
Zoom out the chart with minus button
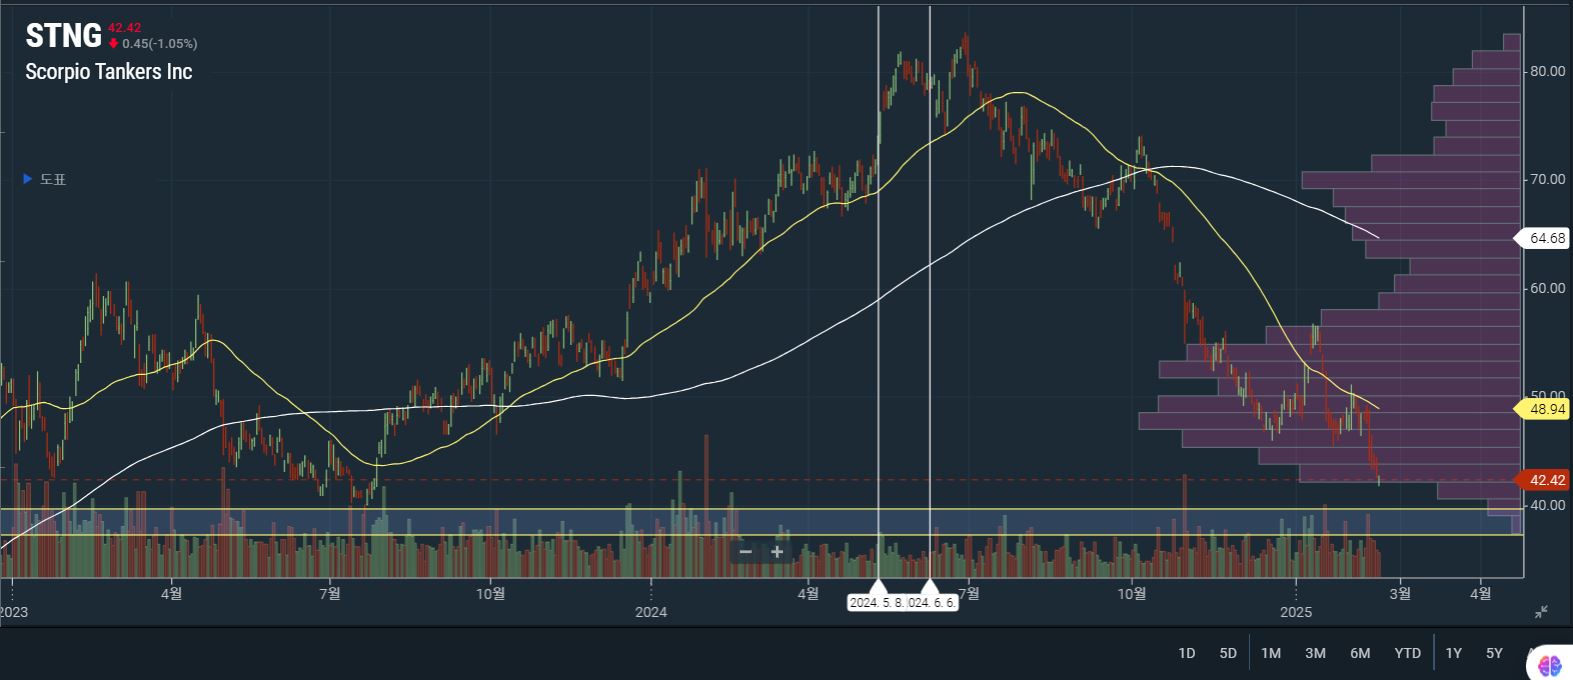tap(745, 552)
